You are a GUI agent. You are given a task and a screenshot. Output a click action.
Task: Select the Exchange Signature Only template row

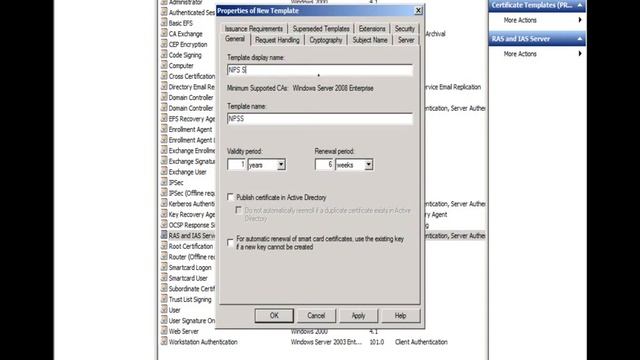(x=188, y=161)
